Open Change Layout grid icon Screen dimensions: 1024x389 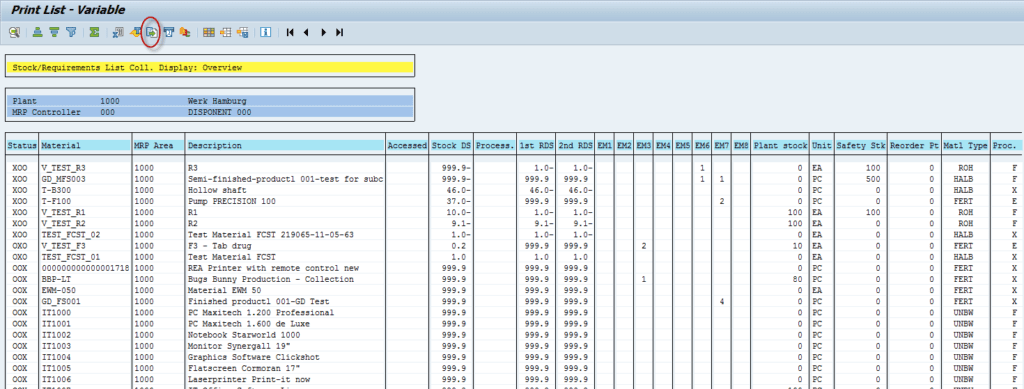208,32
